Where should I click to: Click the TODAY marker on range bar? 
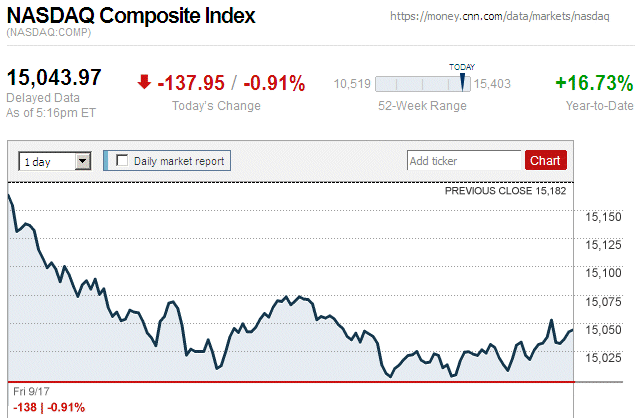coord(462,81)
